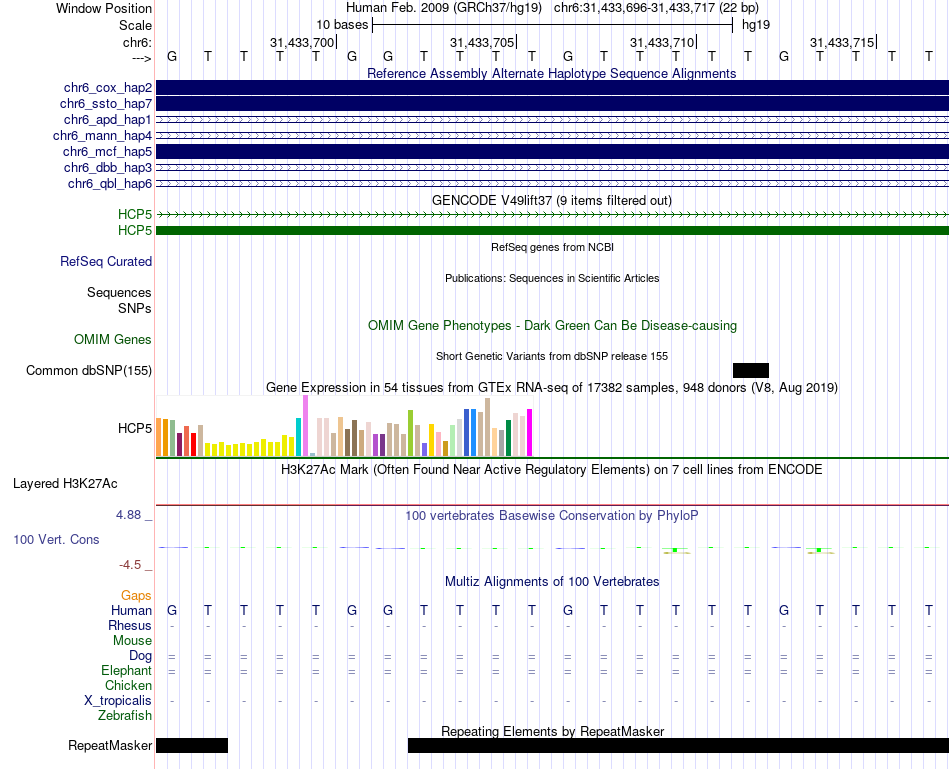
Task: Click the Chicken alignment row label
Action: (128, 686)
